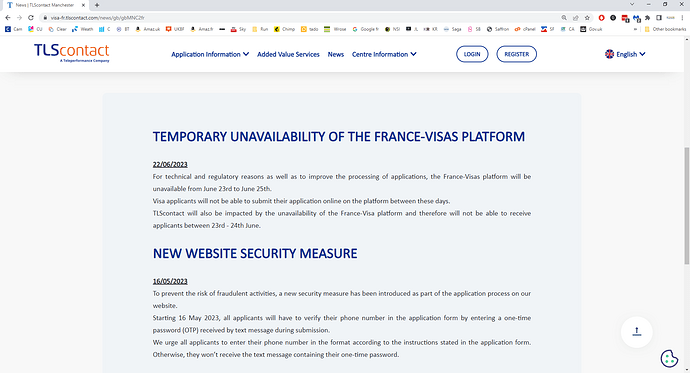Go back with the browser arrow

coord(8,18)
